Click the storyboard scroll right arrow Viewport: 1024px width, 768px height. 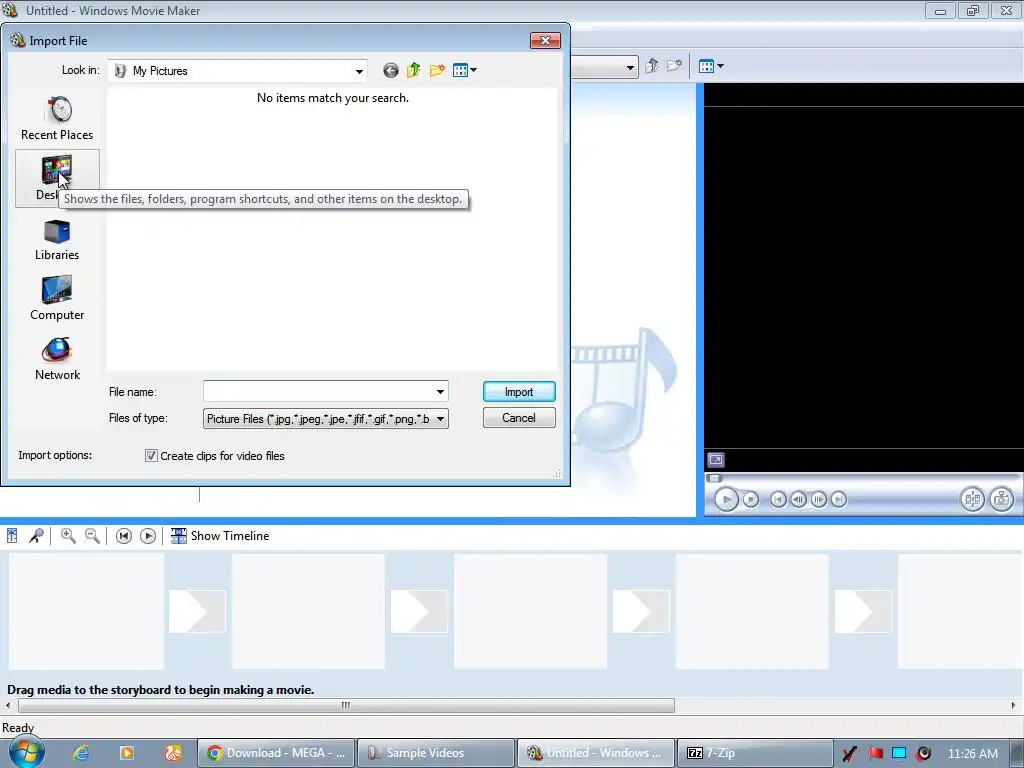pyautogui.click(x=1014, y=705)
